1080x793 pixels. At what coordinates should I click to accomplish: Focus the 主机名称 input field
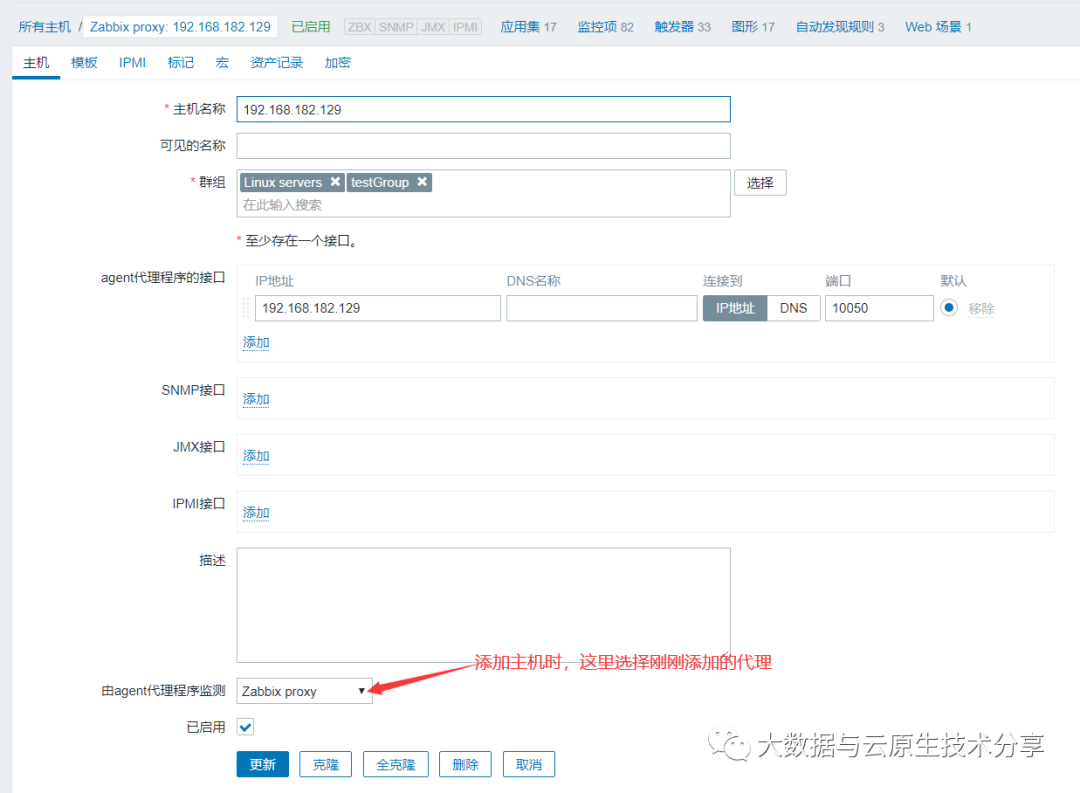point(484,110)
